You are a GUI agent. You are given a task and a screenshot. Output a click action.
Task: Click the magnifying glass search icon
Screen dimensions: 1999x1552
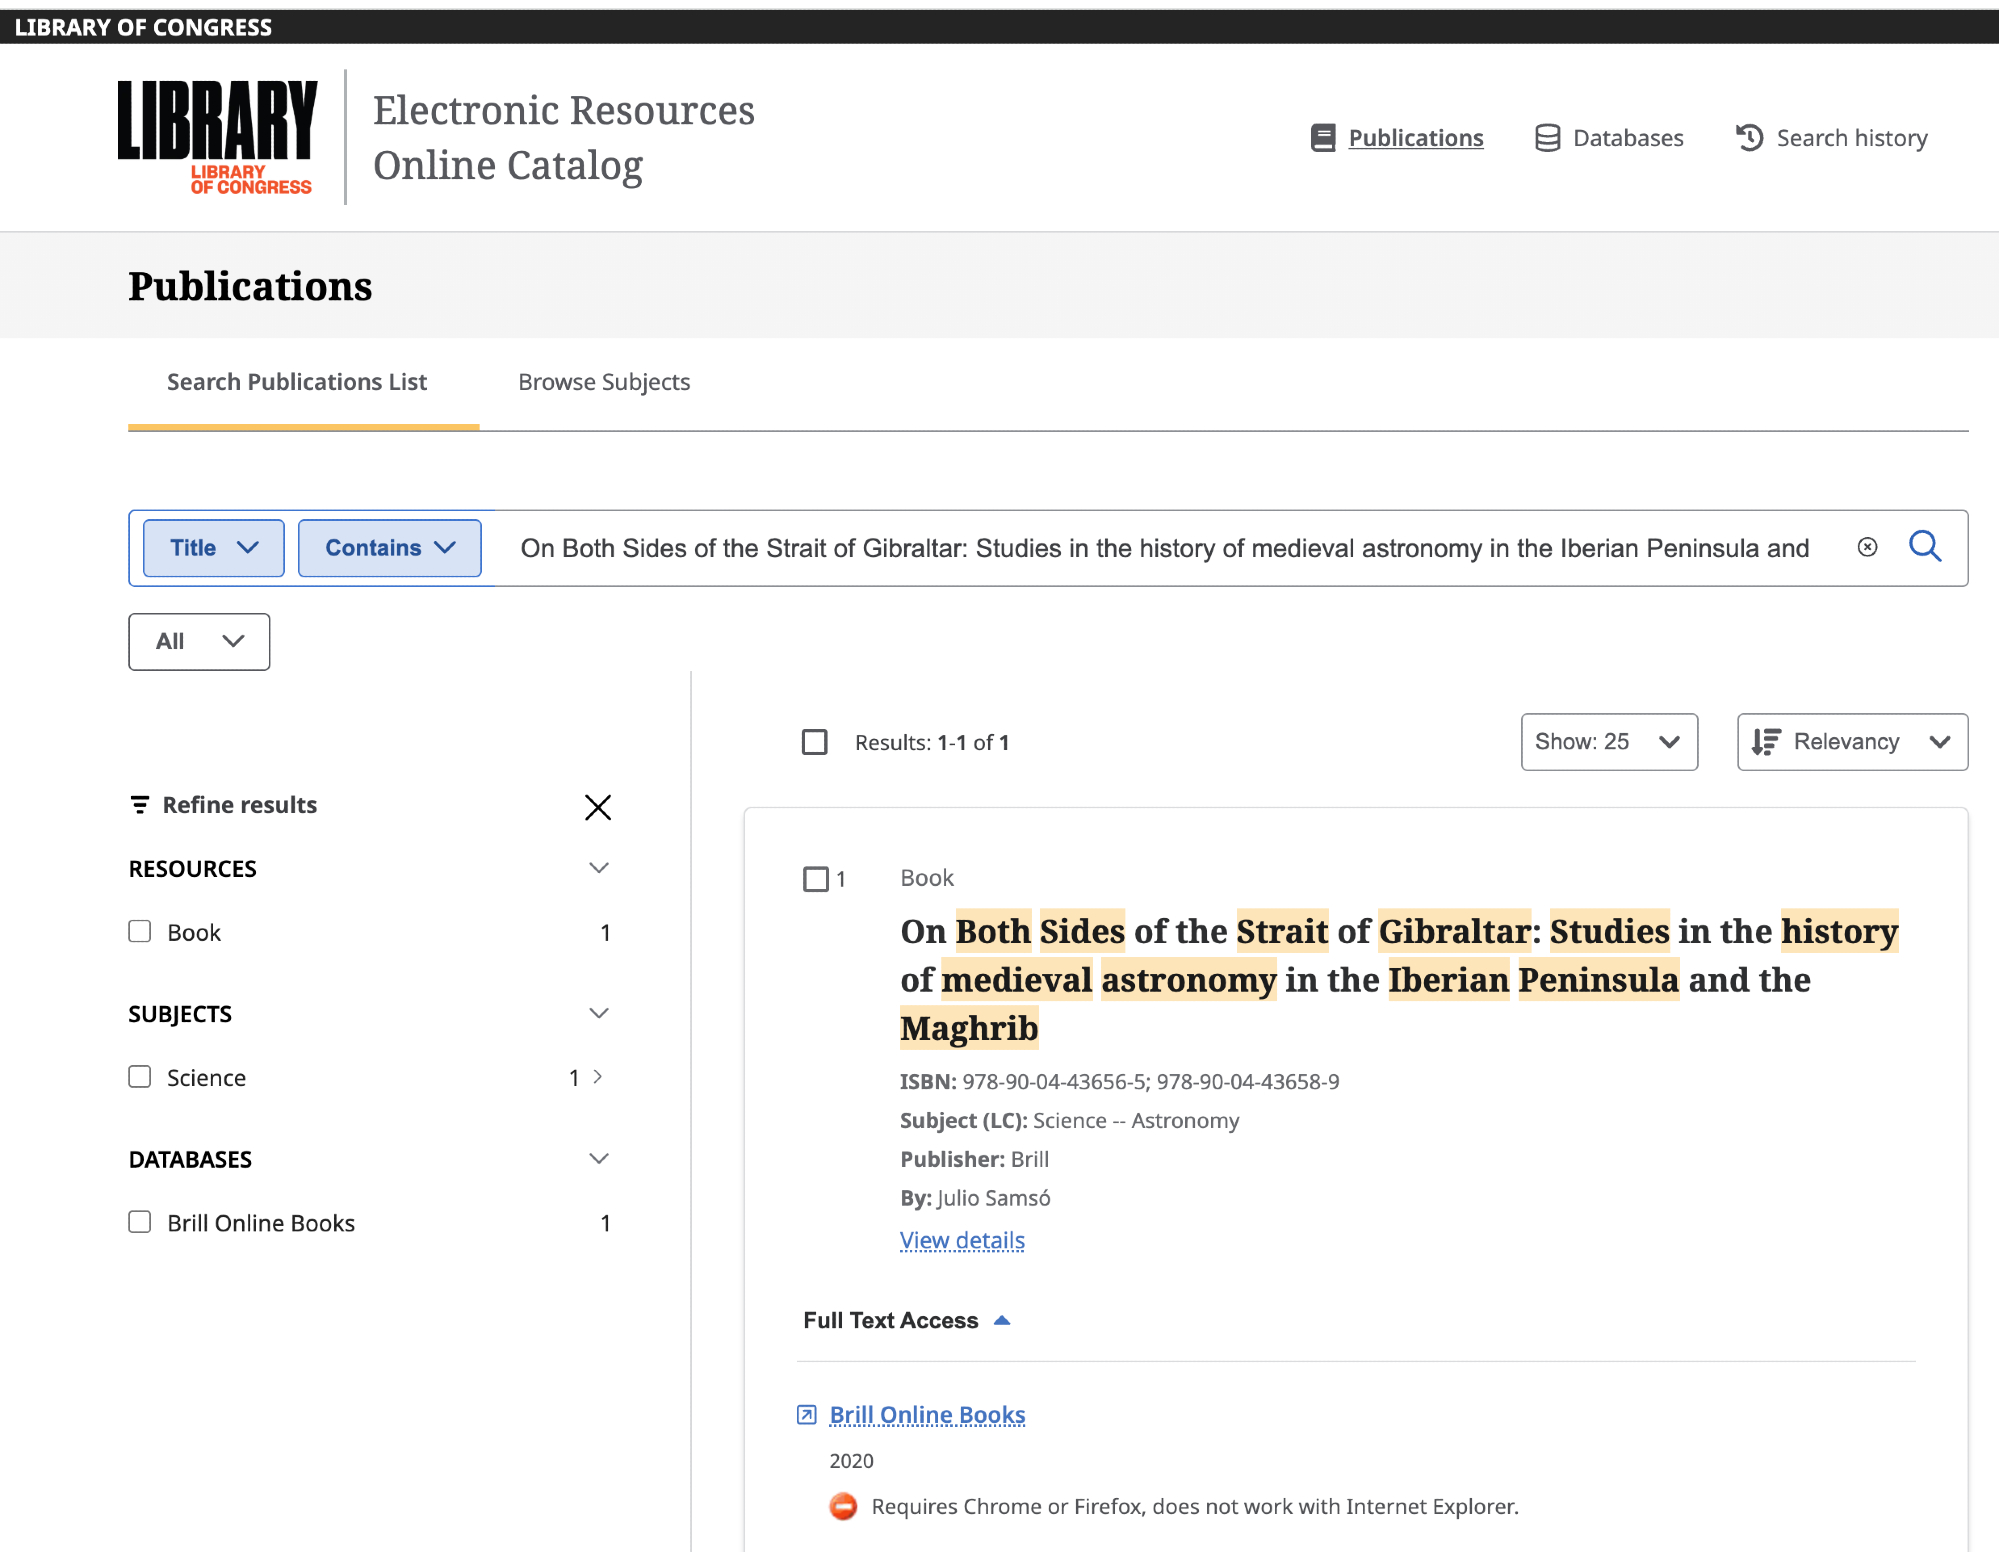pyautogui.click(x=1924, y=547)
